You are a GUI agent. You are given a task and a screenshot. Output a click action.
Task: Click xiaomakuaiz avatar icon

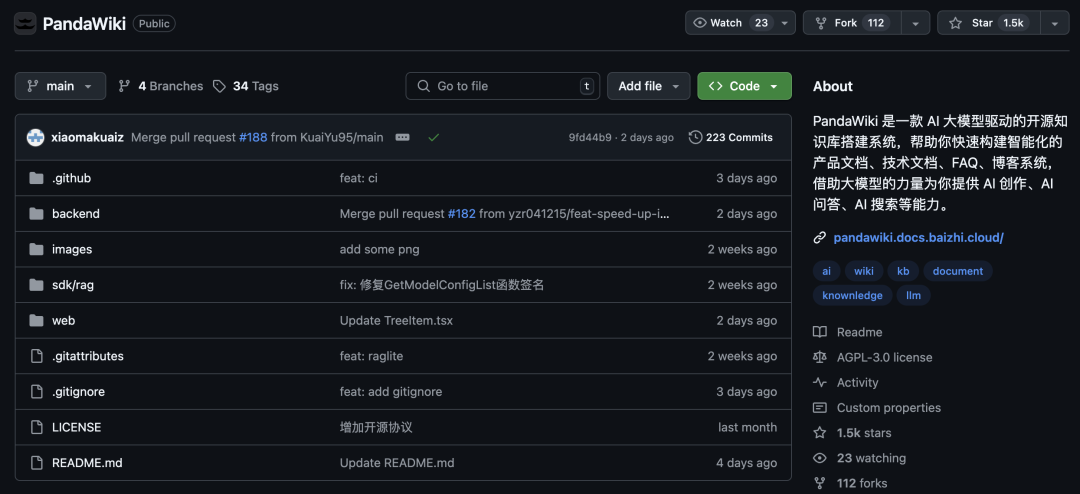coord(36,137)
